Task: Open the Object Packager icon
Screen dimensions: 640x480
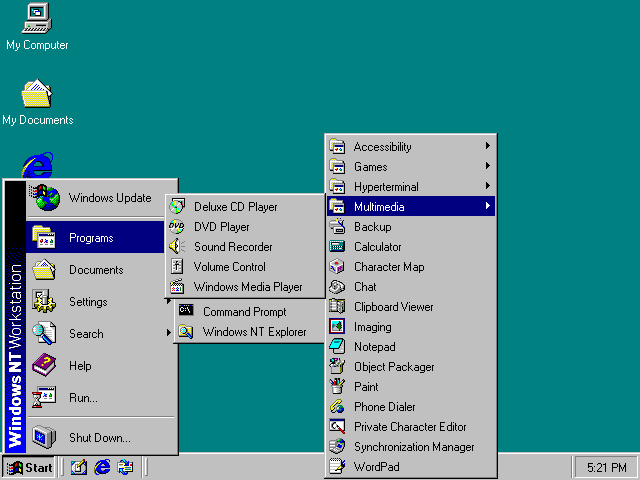Action: [337, 367]
